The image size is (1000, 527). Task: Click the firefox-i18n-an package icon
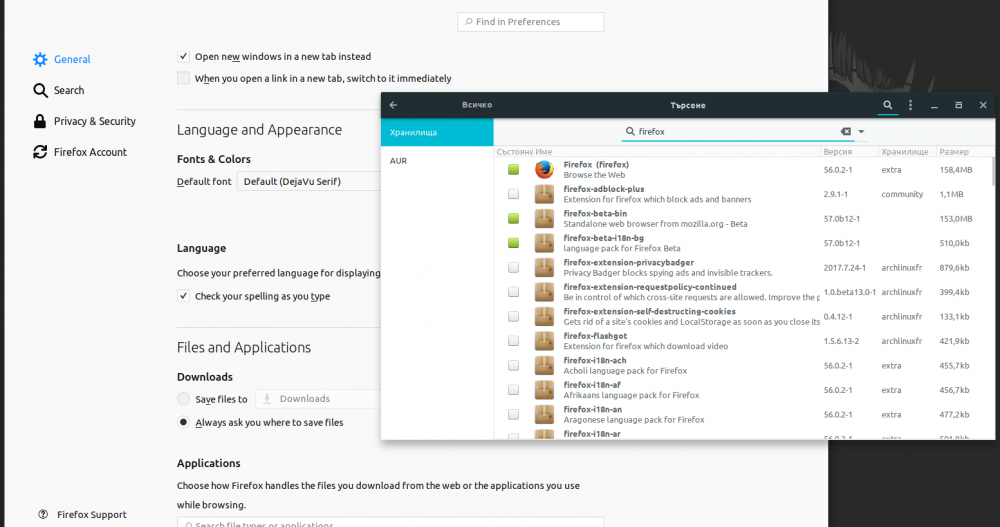pyautogui.click(x=544, y=414)
